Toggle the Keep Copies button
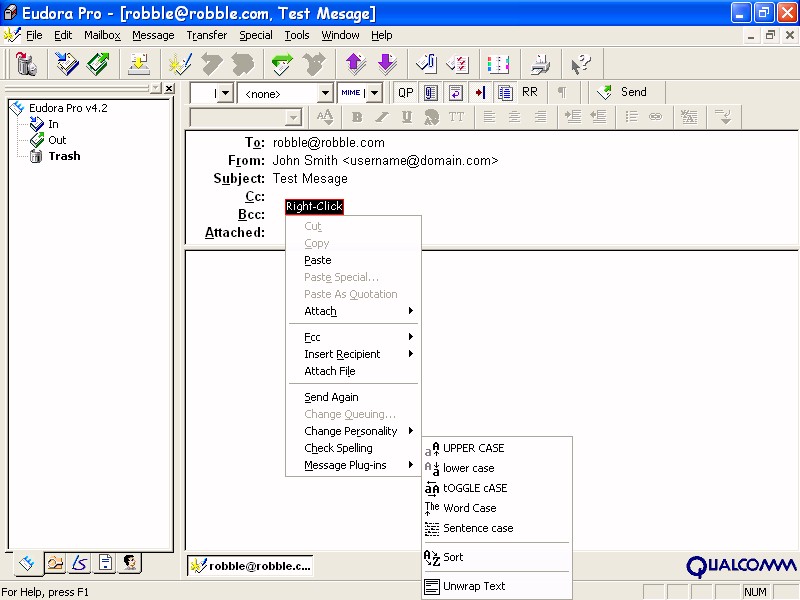Screen dimensions: 800x600 tap(505, 92)
